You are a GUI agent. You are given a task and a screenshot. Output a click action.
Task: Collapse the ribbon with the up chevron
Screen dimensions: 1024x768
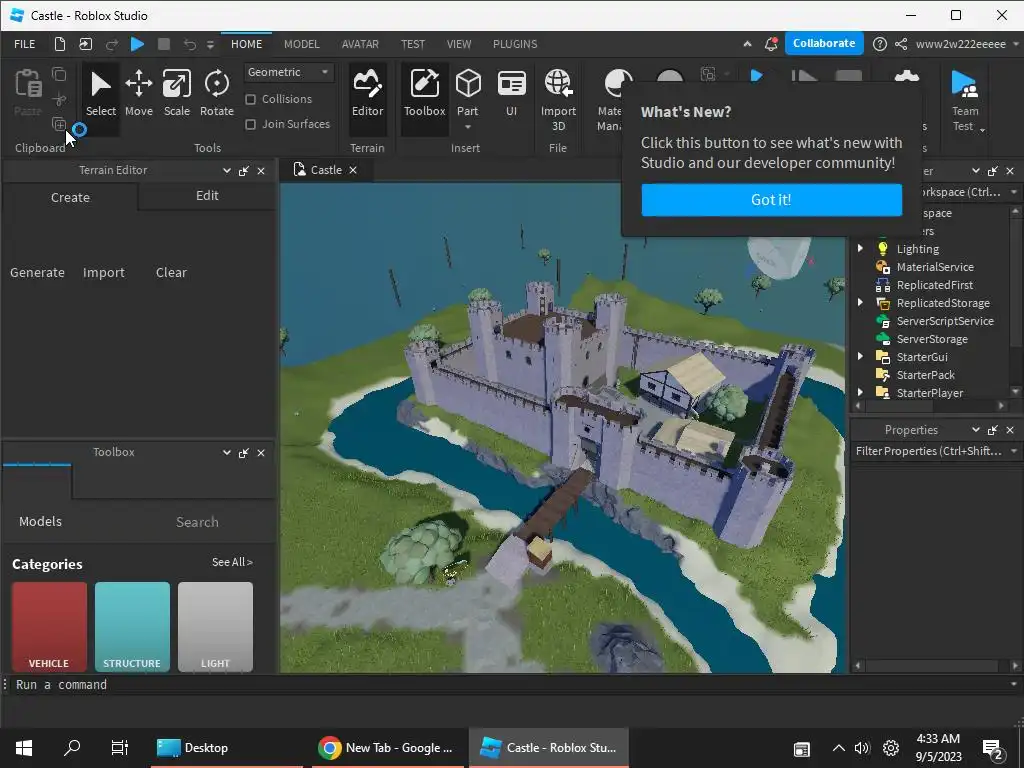tap(747, 44)
